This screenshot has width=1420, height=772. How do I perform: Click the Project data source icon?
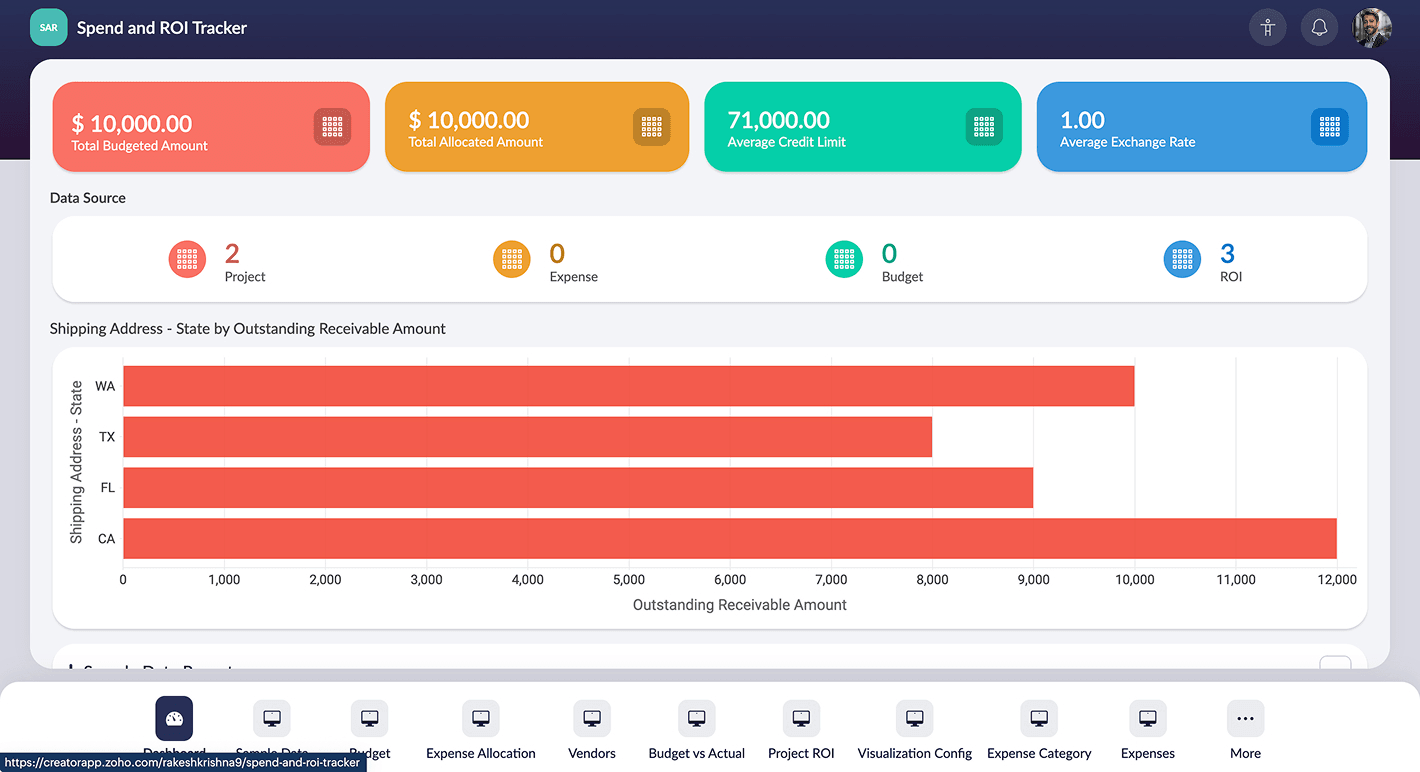(187, 259)
